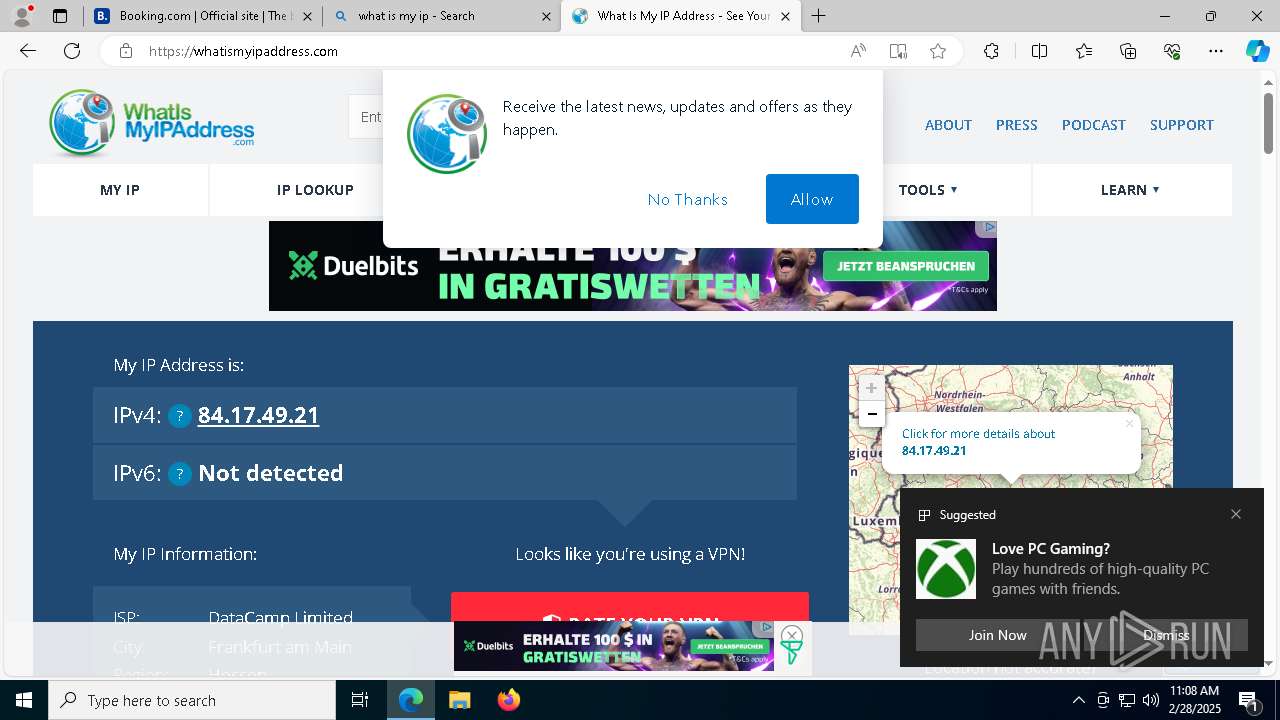The image size is (1280, 720).
Task: Open Immersive reader icon
Action: (898, 51)
